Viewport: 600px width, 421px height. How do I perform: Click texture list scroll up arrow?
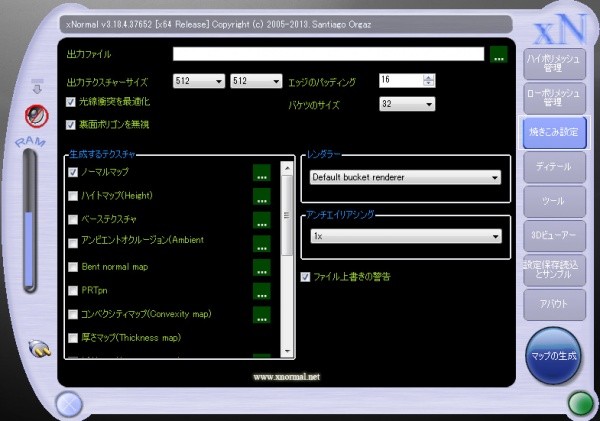coord(287,168)
